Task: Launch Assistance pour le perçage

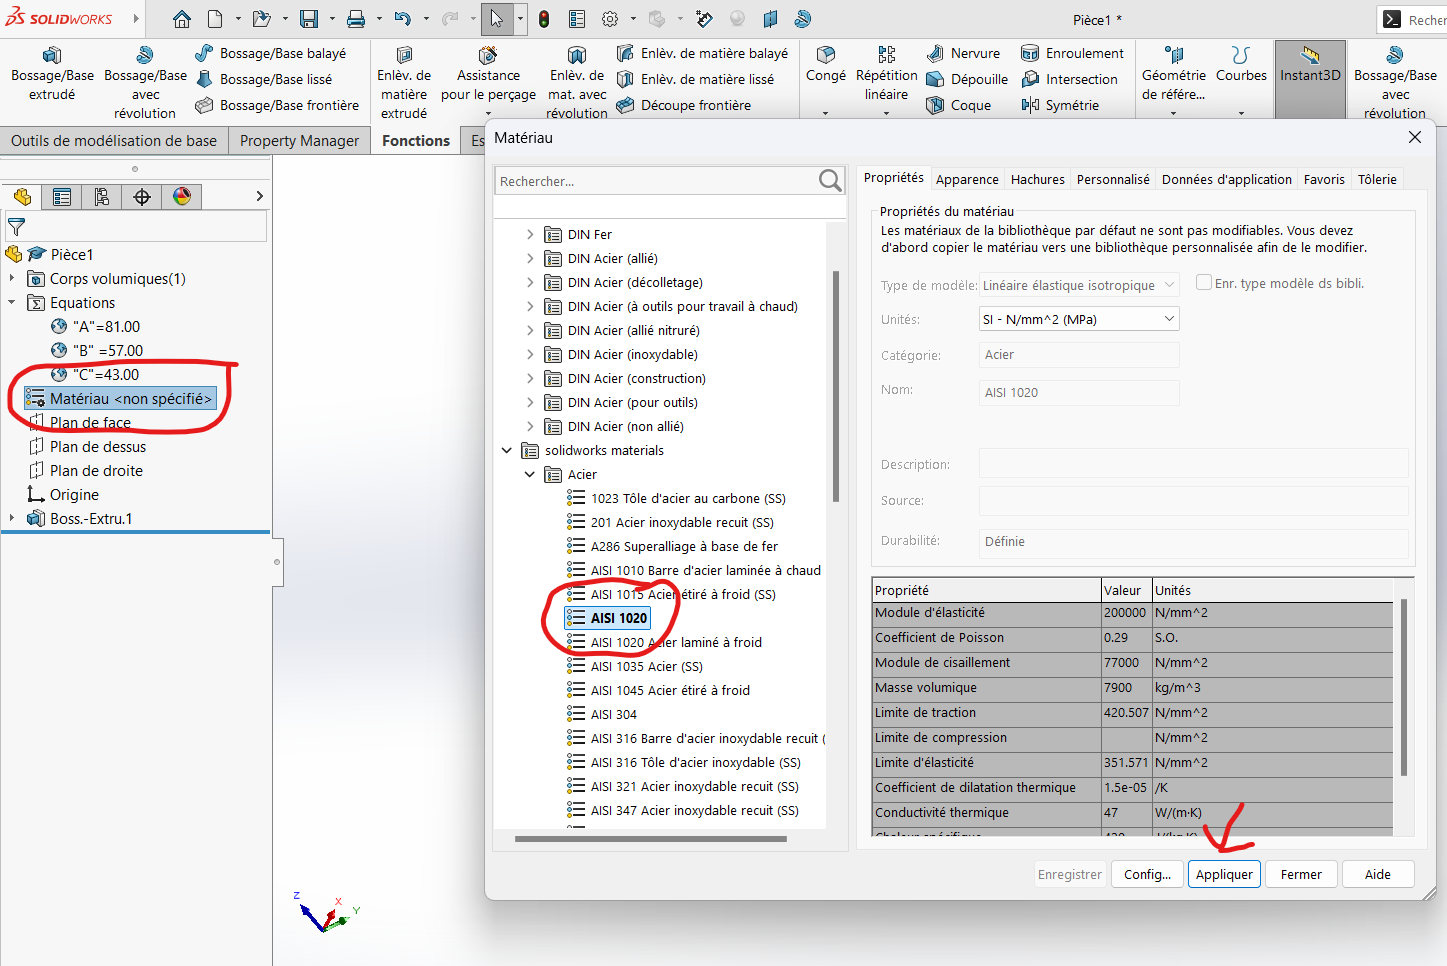Action: pos(488,74)
